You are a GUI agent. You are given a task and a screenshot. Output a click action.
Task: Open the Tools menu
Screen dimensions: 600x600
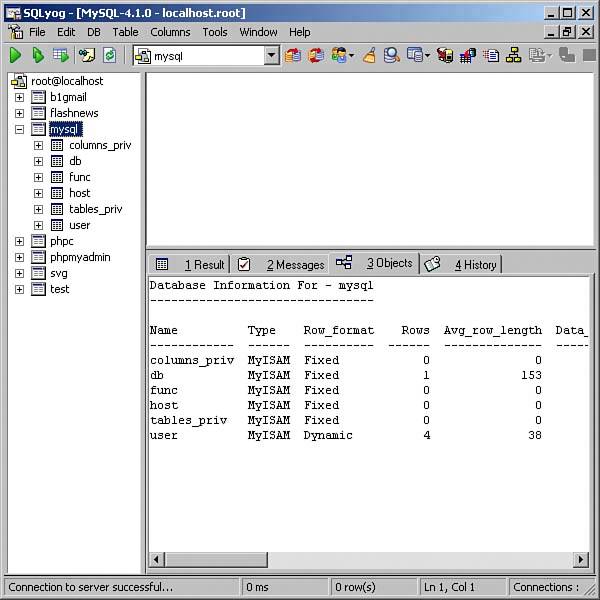(214, 32)
